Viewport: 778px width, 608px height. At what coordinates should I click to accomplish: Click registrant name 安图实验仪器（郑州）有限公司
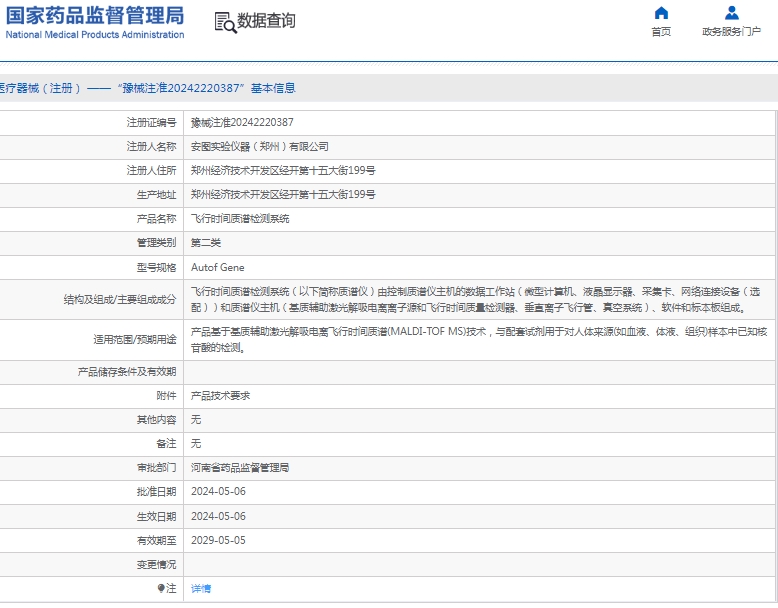click(259, 147)
